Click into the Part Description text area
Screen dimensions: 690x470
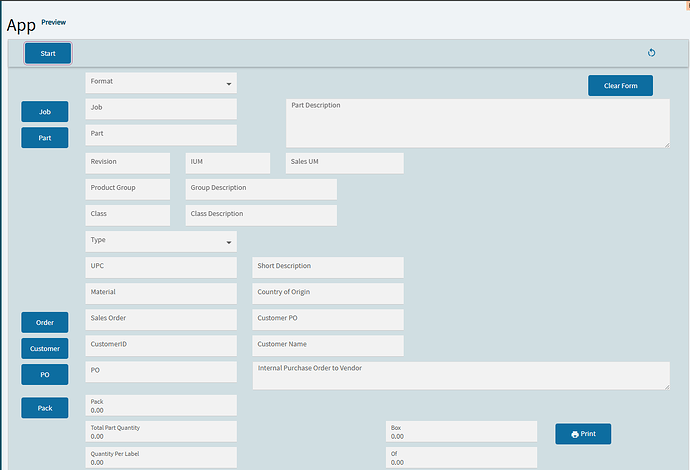click(478, 123)
